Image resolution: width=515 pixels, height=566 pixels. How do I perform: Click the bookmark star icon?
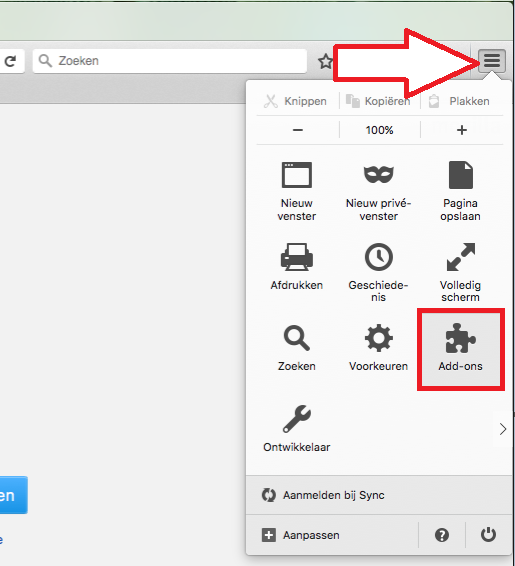tap(325, 61)
